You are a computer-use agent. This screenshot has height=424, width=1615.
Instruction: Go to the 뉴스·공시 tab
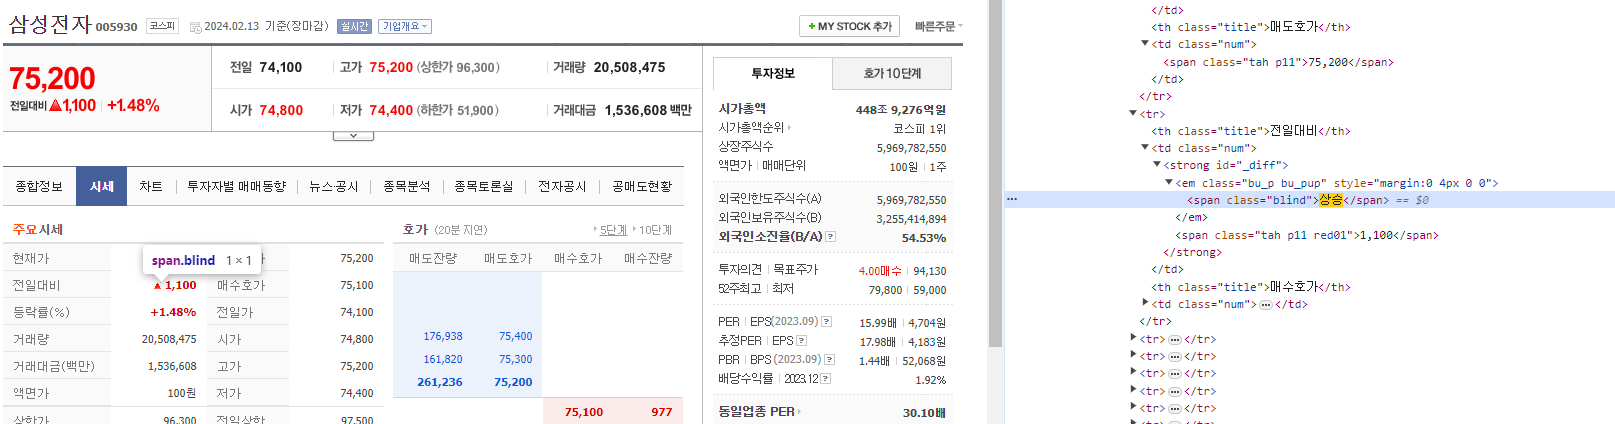coord(334,186)
